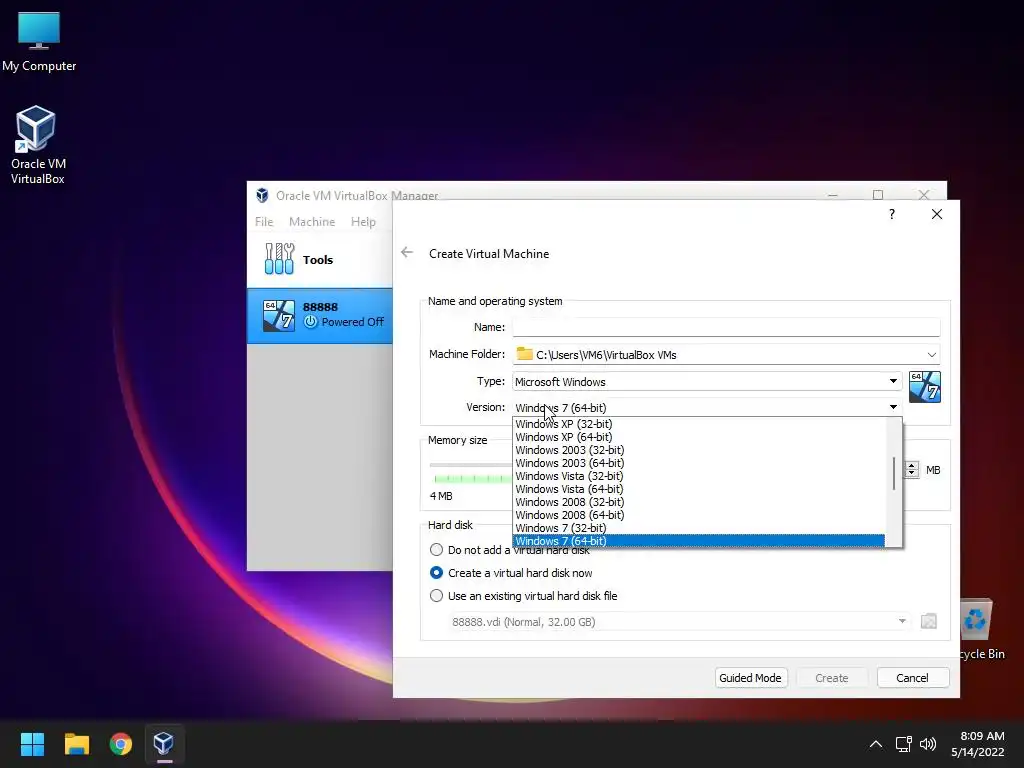Open the File menu in VirtualBox Manager

264,222
